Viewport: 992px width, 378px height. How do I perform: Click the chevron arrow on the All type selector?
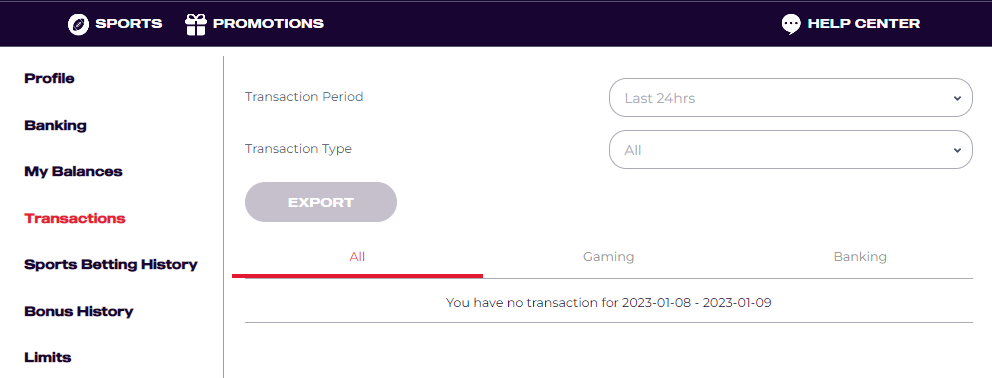957,150
